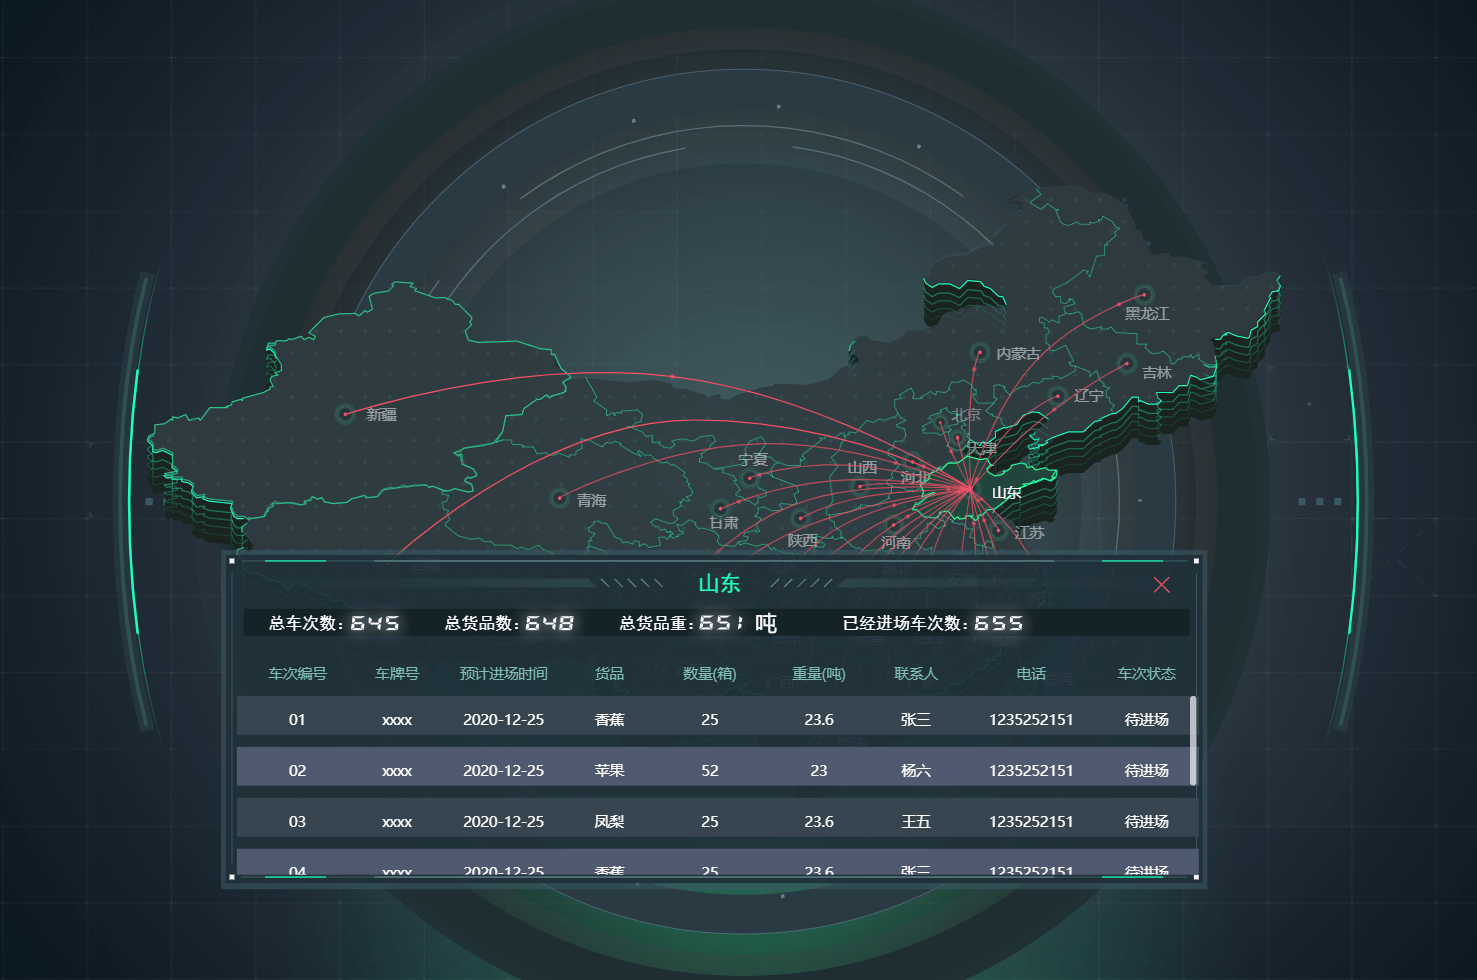Click quantity 52 cell
Viewport: 1477px width, 980px height.
pos(710,770)
